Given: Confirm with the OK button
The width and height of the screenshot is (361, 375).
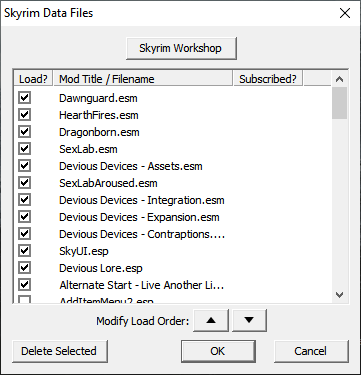Looking at the screenshot, I should [x=218, y=351].
